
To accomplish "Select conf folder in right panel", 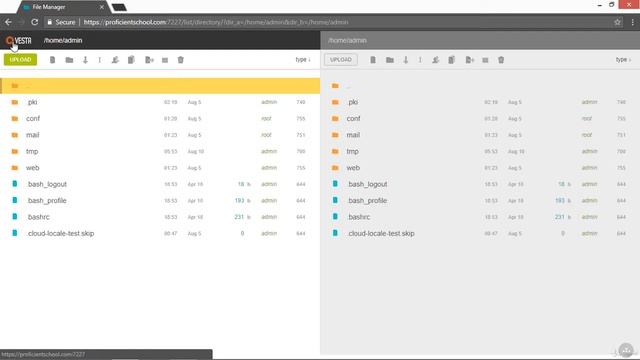I will click(x=480, y=118).
